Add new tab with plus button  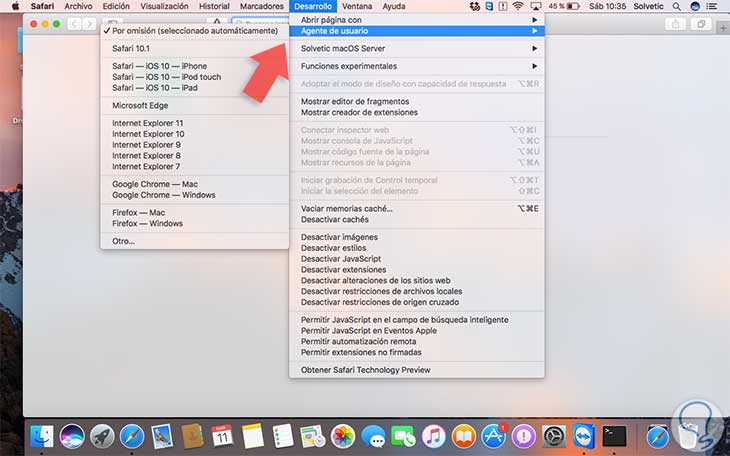[x=723, y=28]
